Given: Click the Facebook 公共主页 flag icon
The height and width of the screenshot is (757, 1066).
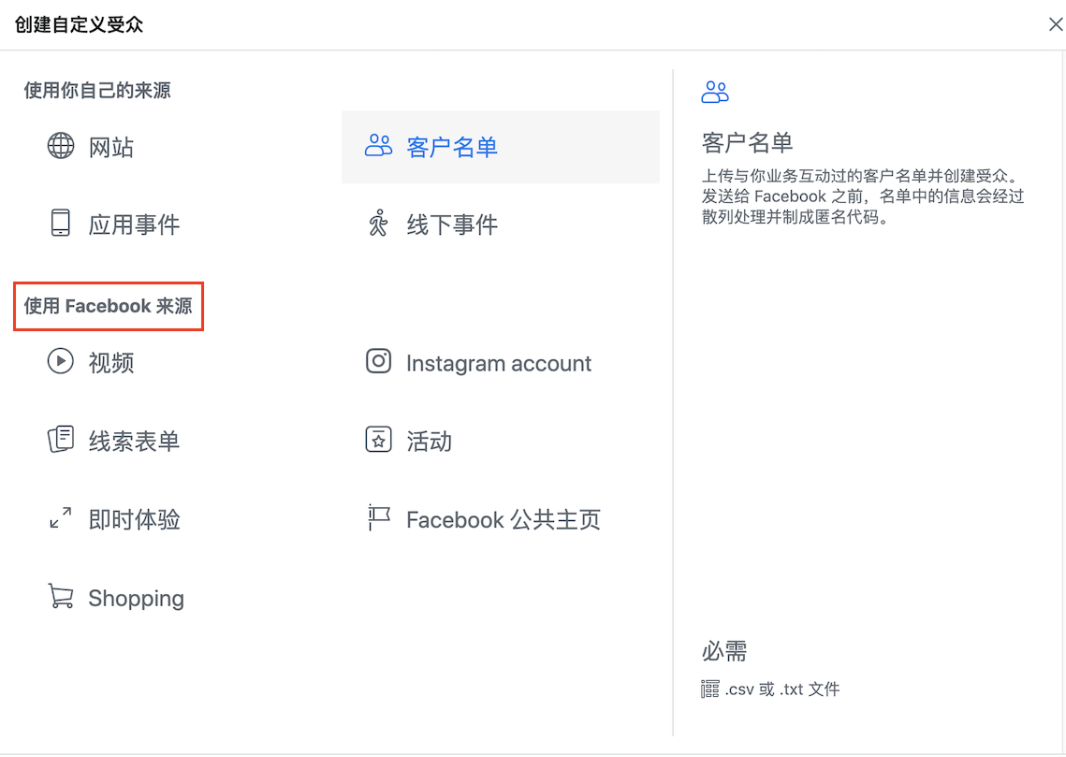Looking at the screenshot, I should (x=378, y=519).
